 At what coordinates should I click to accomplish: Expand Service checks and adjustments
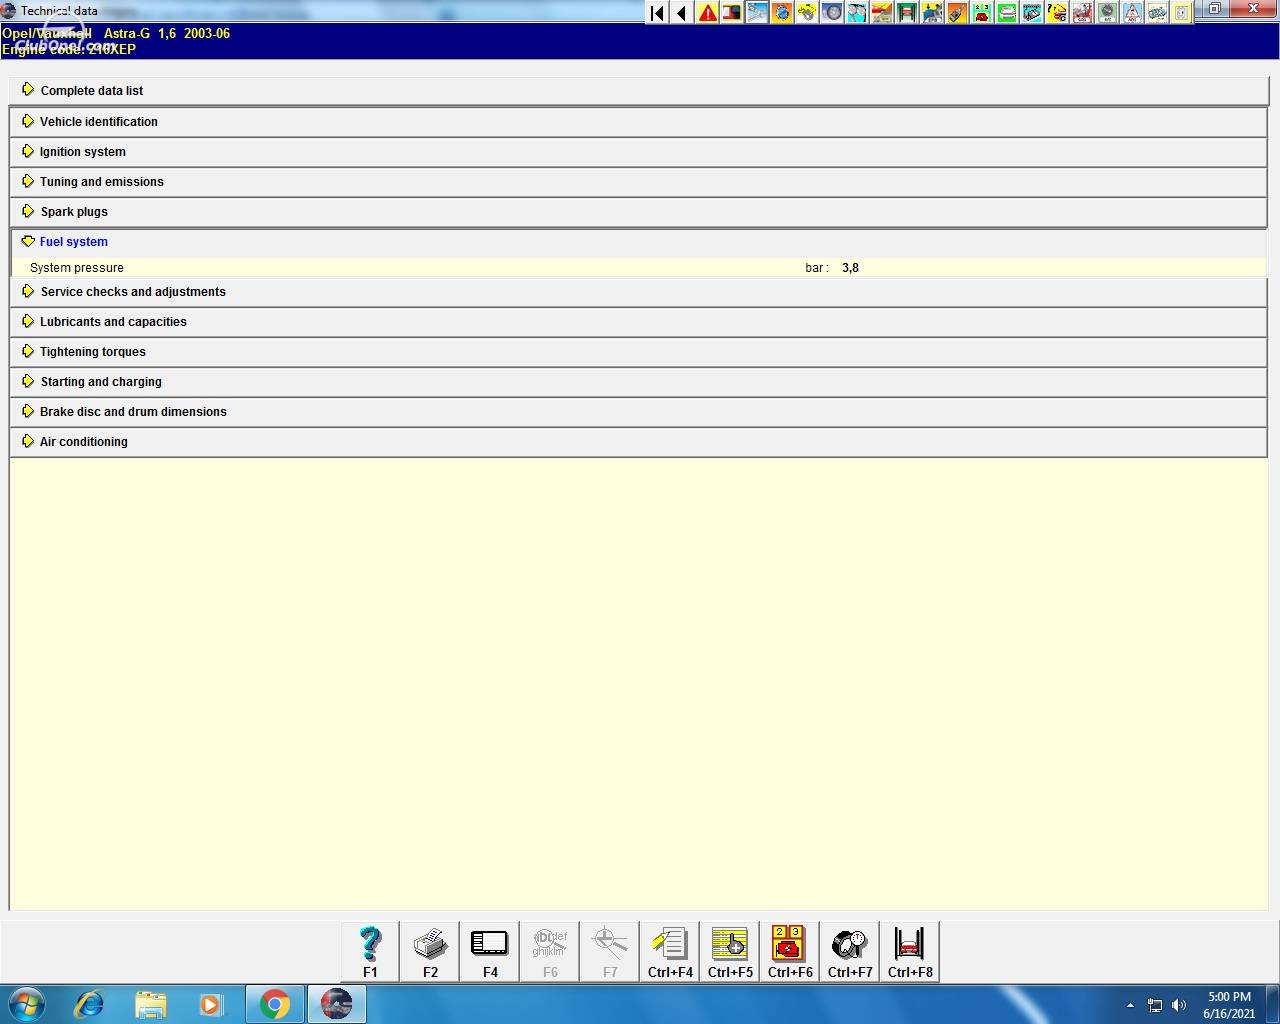point(638,292)
